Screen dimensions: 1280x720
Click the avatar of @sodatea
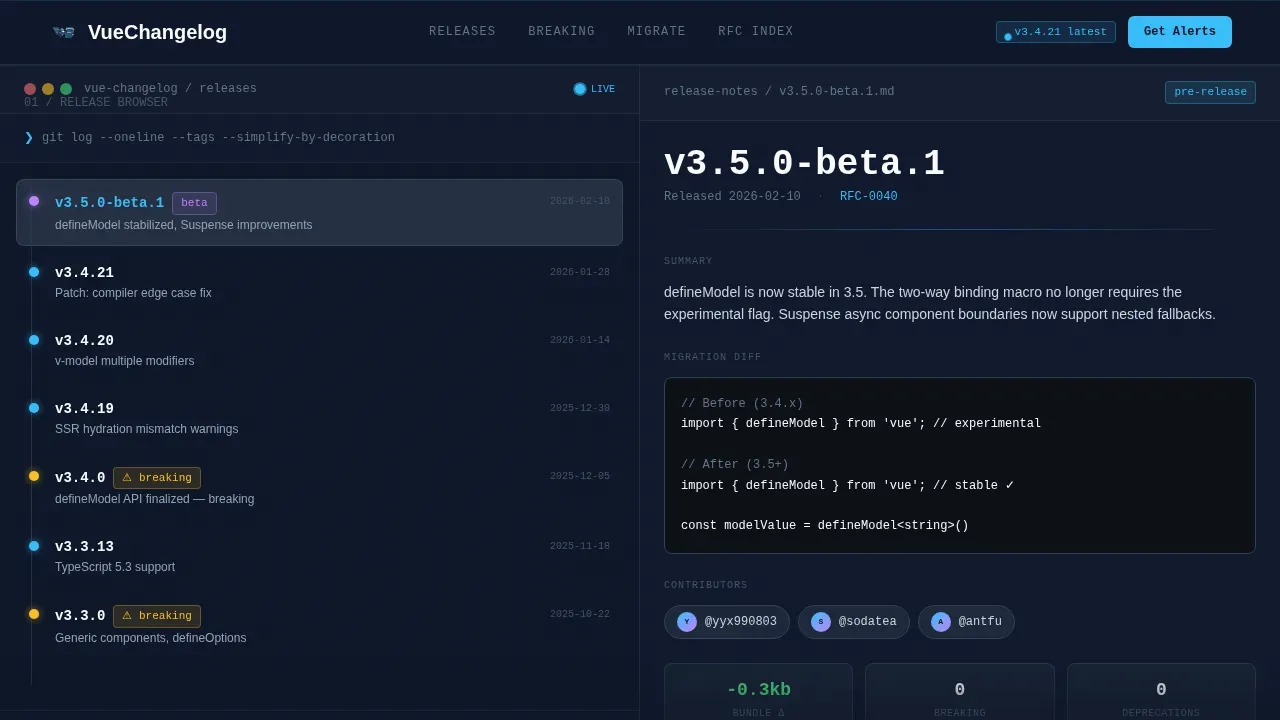(x=821, y=622)
